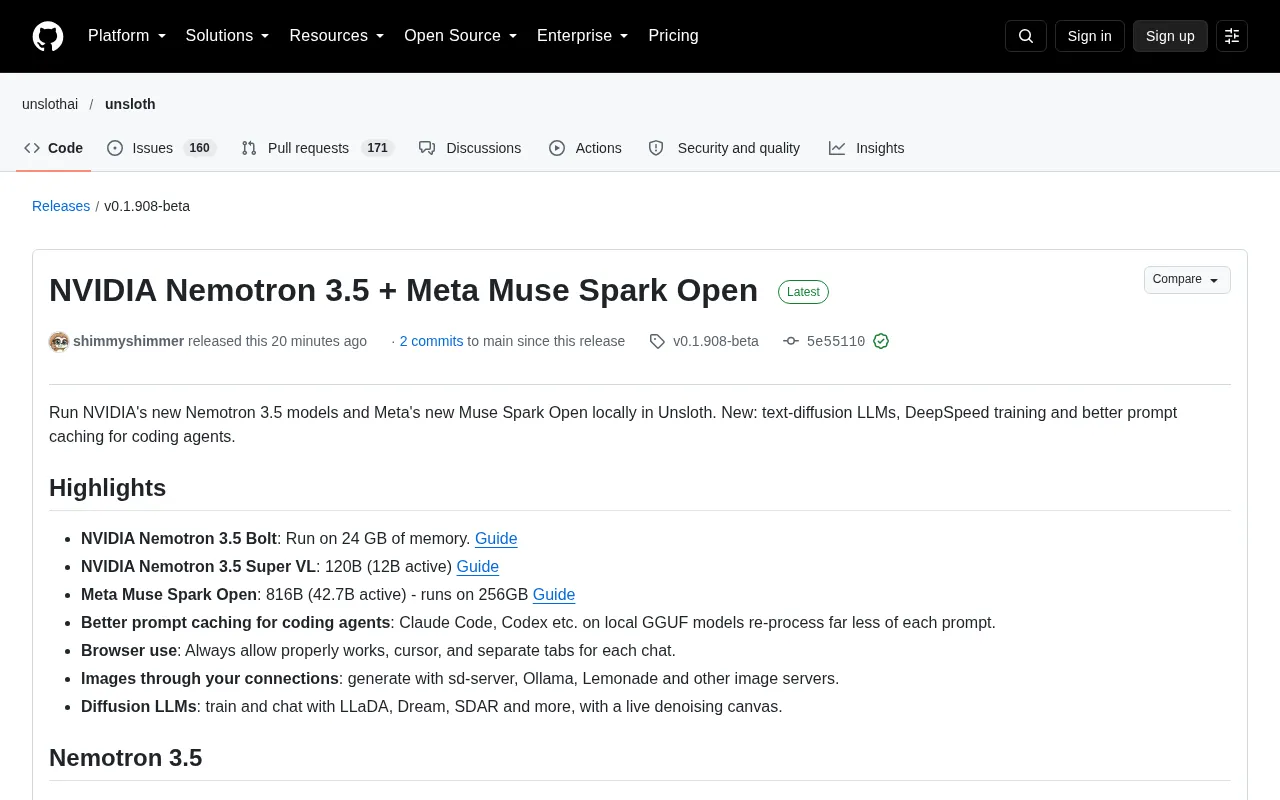This screenshot has width=1280, height=800.
Task: Click the Actions play icon
Action: (x=557, y=148)
